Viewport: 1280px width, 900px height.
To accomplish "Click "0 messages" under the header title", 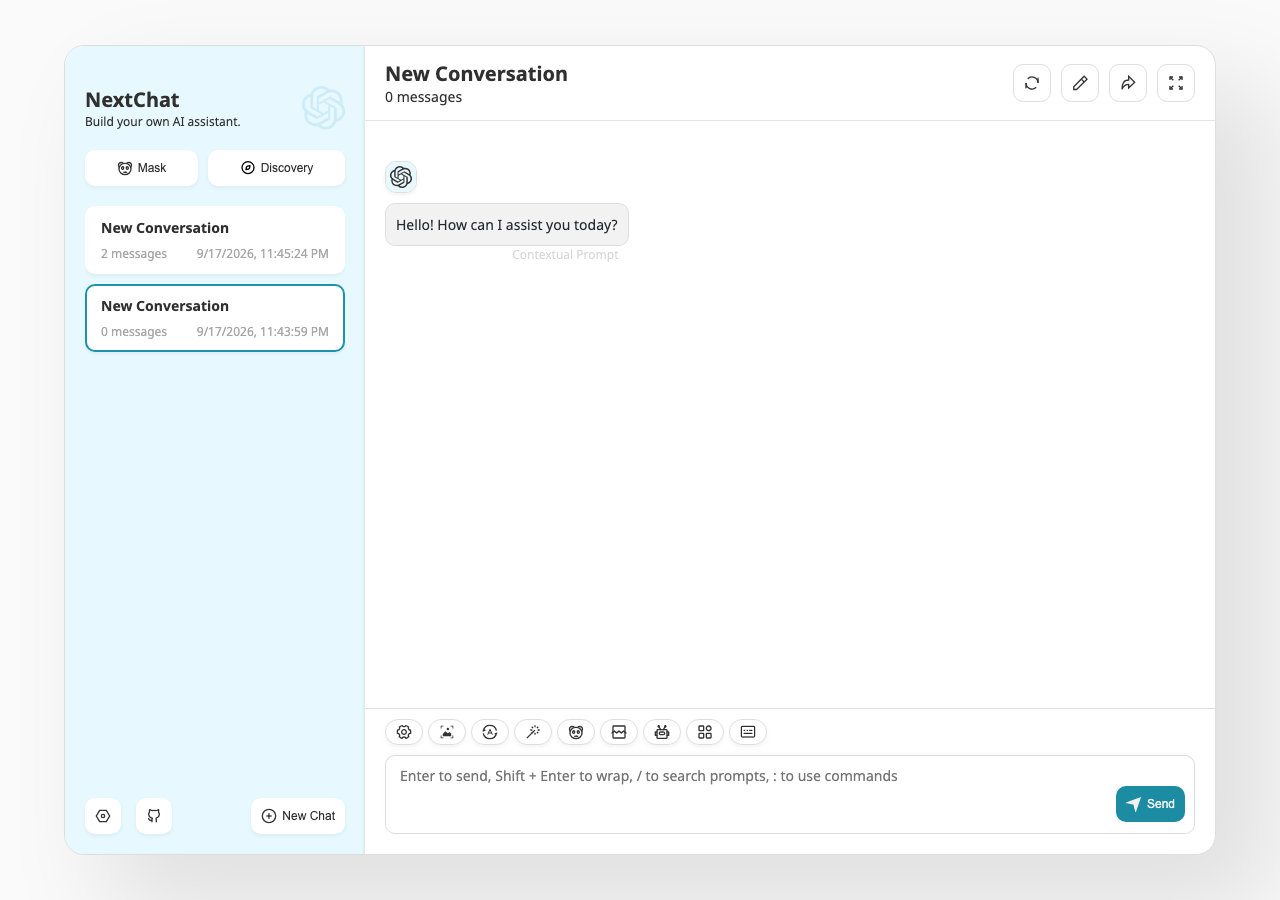I will [x=423, y=98].
